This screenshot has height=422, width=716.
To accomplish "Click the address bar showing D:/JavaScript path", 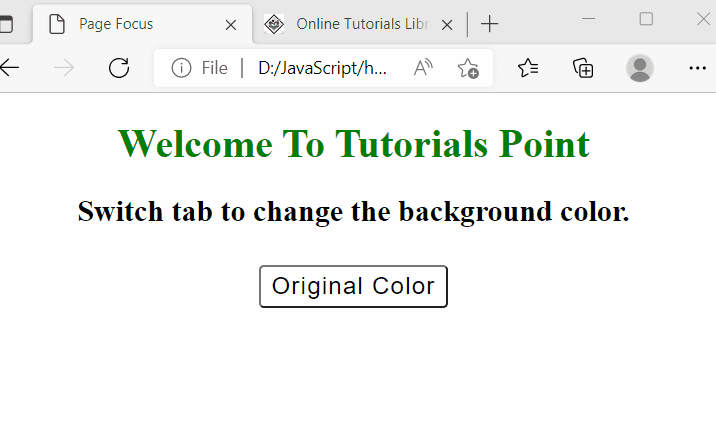I will [x=322, y=68].
